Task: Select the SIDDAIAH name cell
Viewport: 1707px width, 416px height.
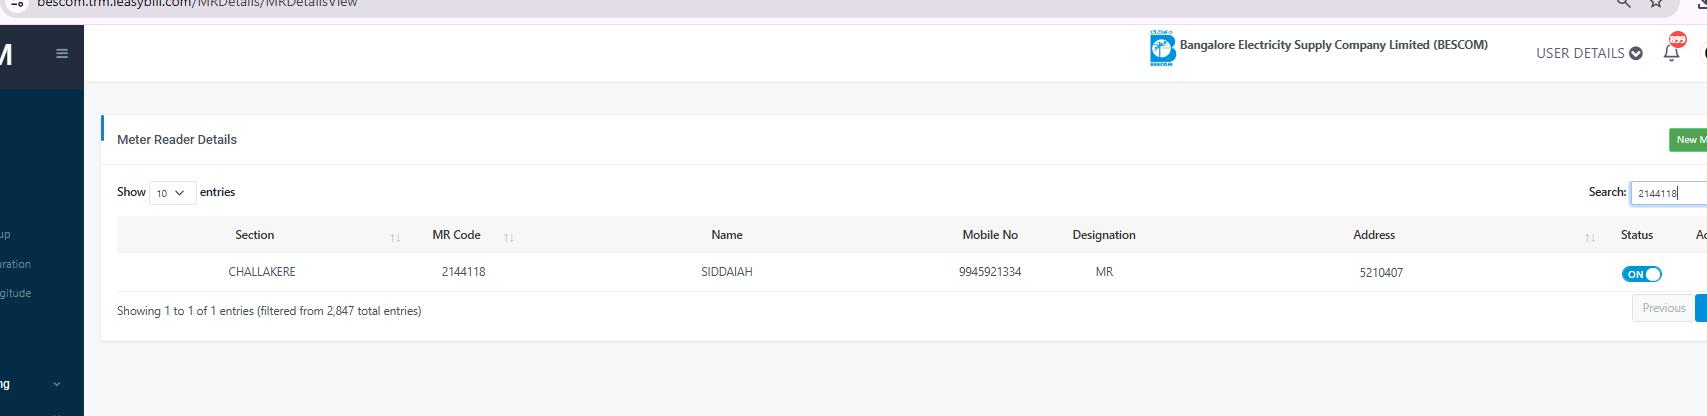Action: tap(727, 272)
